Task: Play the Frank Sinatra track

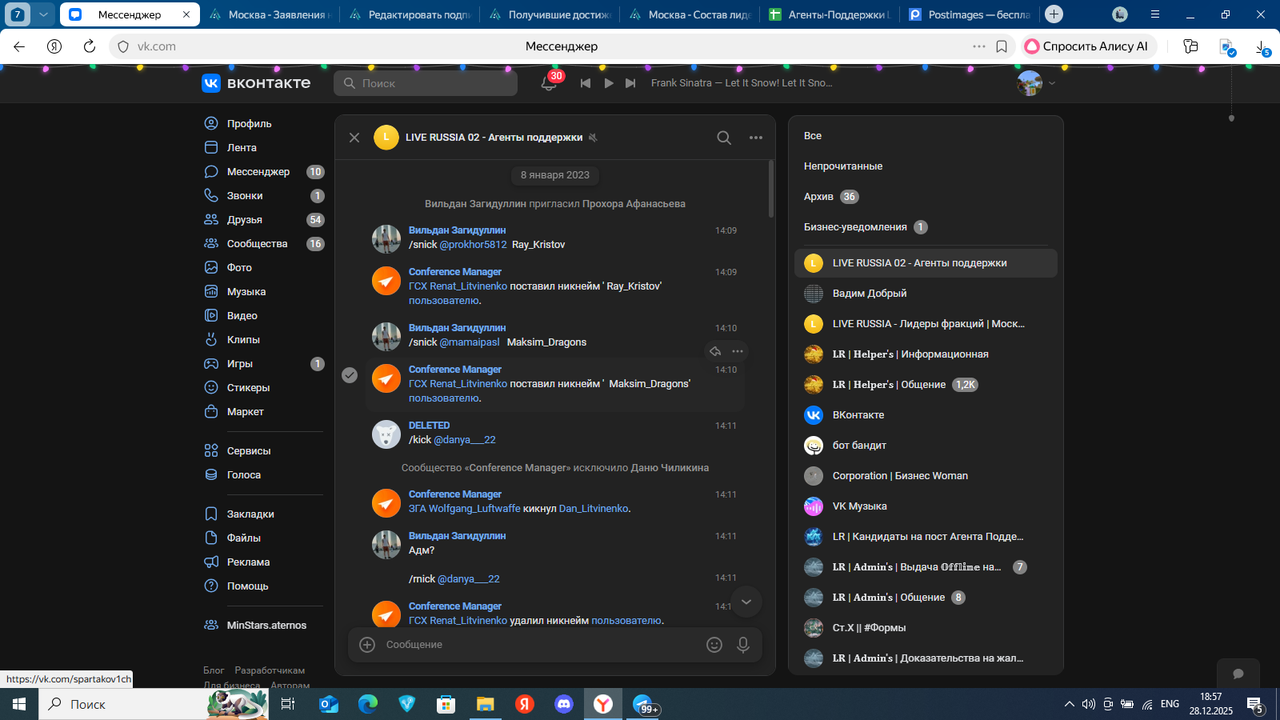Action: point(608,83)
